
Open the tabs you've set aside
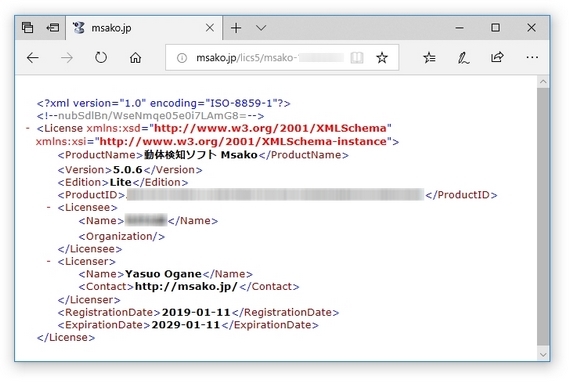tap(27, 28)
